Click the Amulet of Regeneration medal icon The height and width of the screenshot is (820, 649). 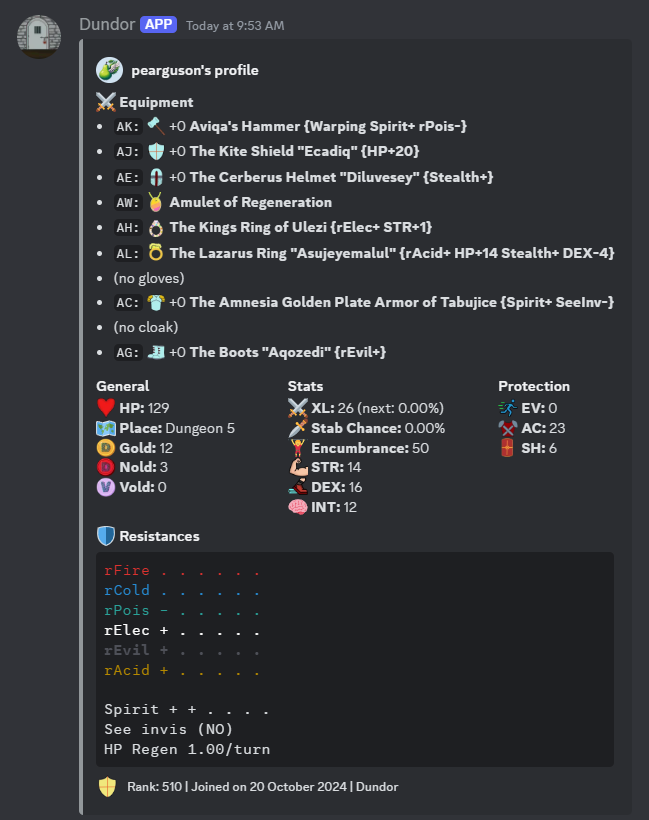pyautogui.click(x=156, y=202)
